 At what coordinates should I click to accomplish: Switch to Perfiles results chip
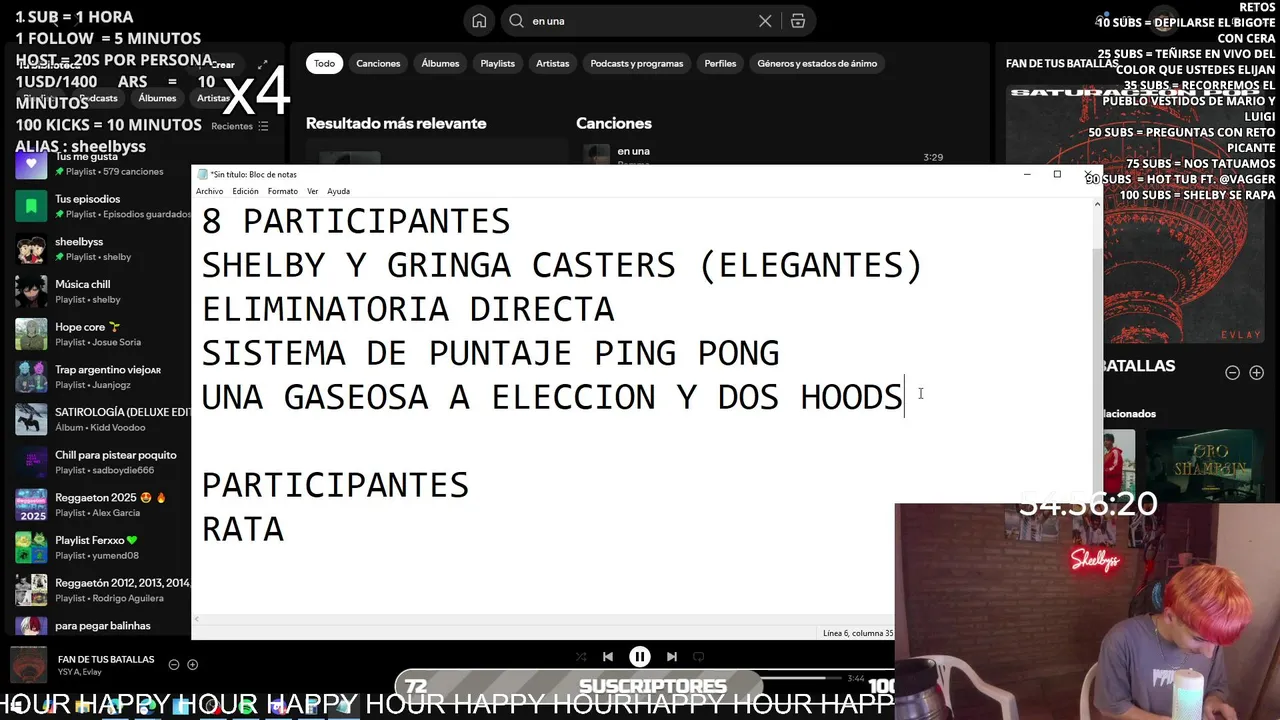[x=720, y=63]
